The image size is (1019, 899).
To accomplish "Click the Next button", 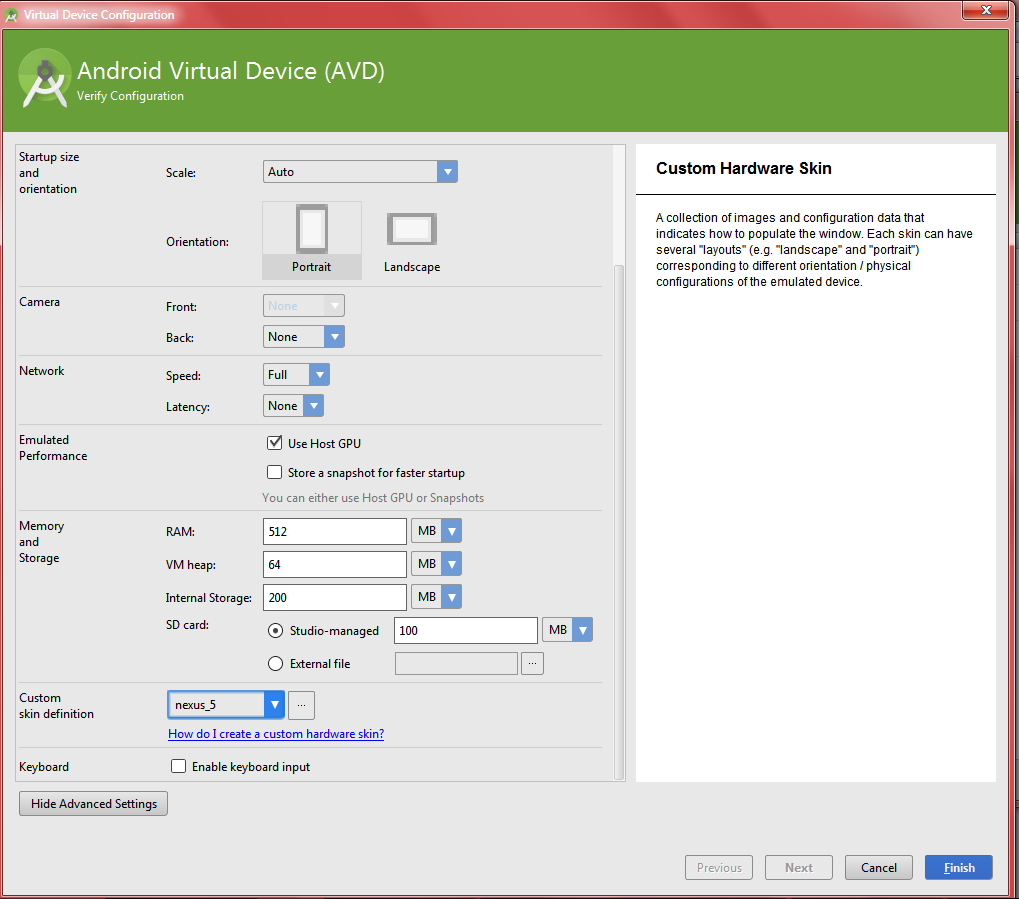I will pos(799,868).
